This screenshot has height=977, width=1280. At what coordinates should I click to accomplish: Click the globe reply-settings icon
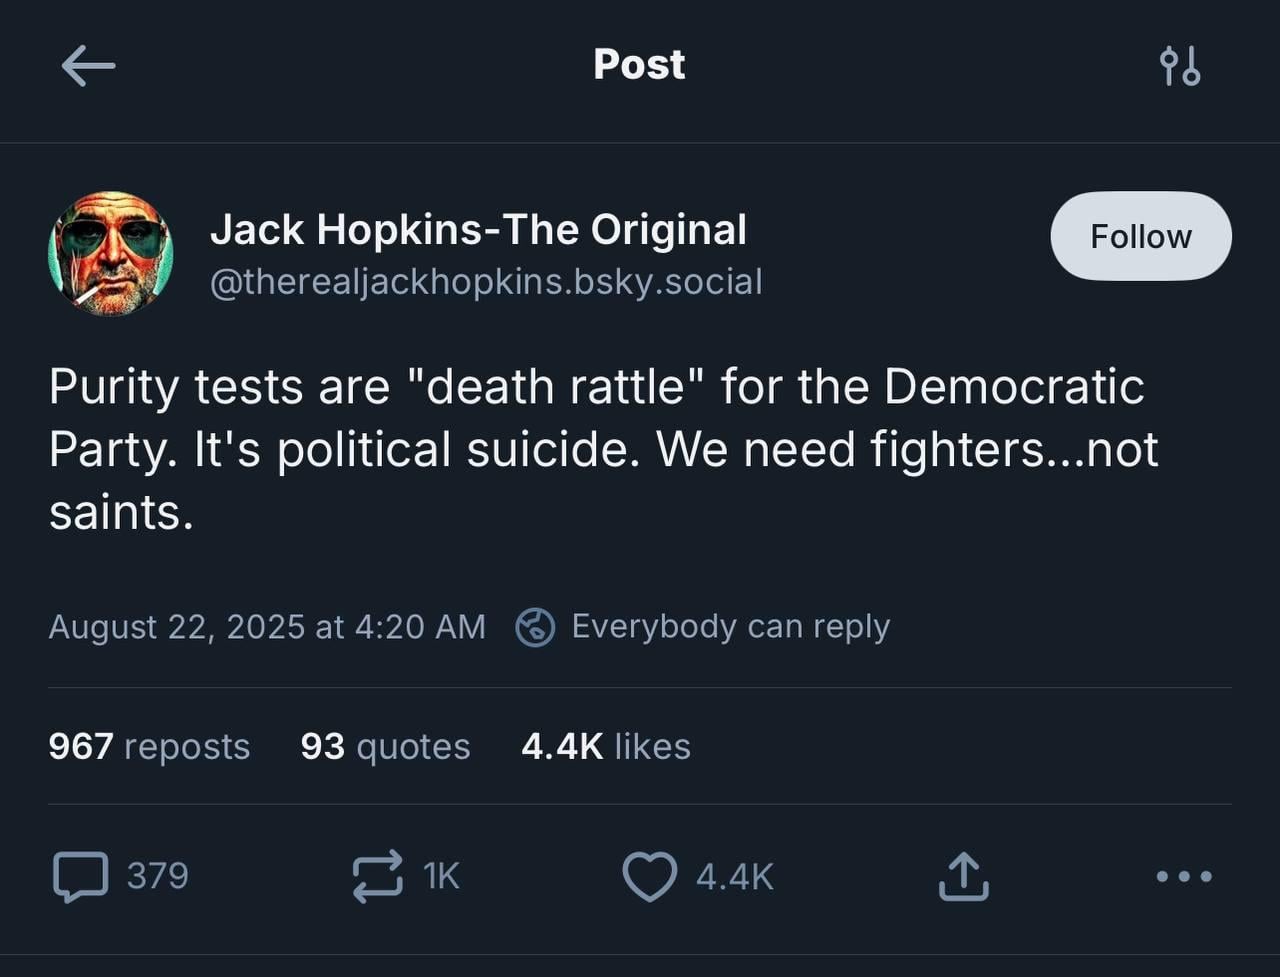(x=535, y=627)
